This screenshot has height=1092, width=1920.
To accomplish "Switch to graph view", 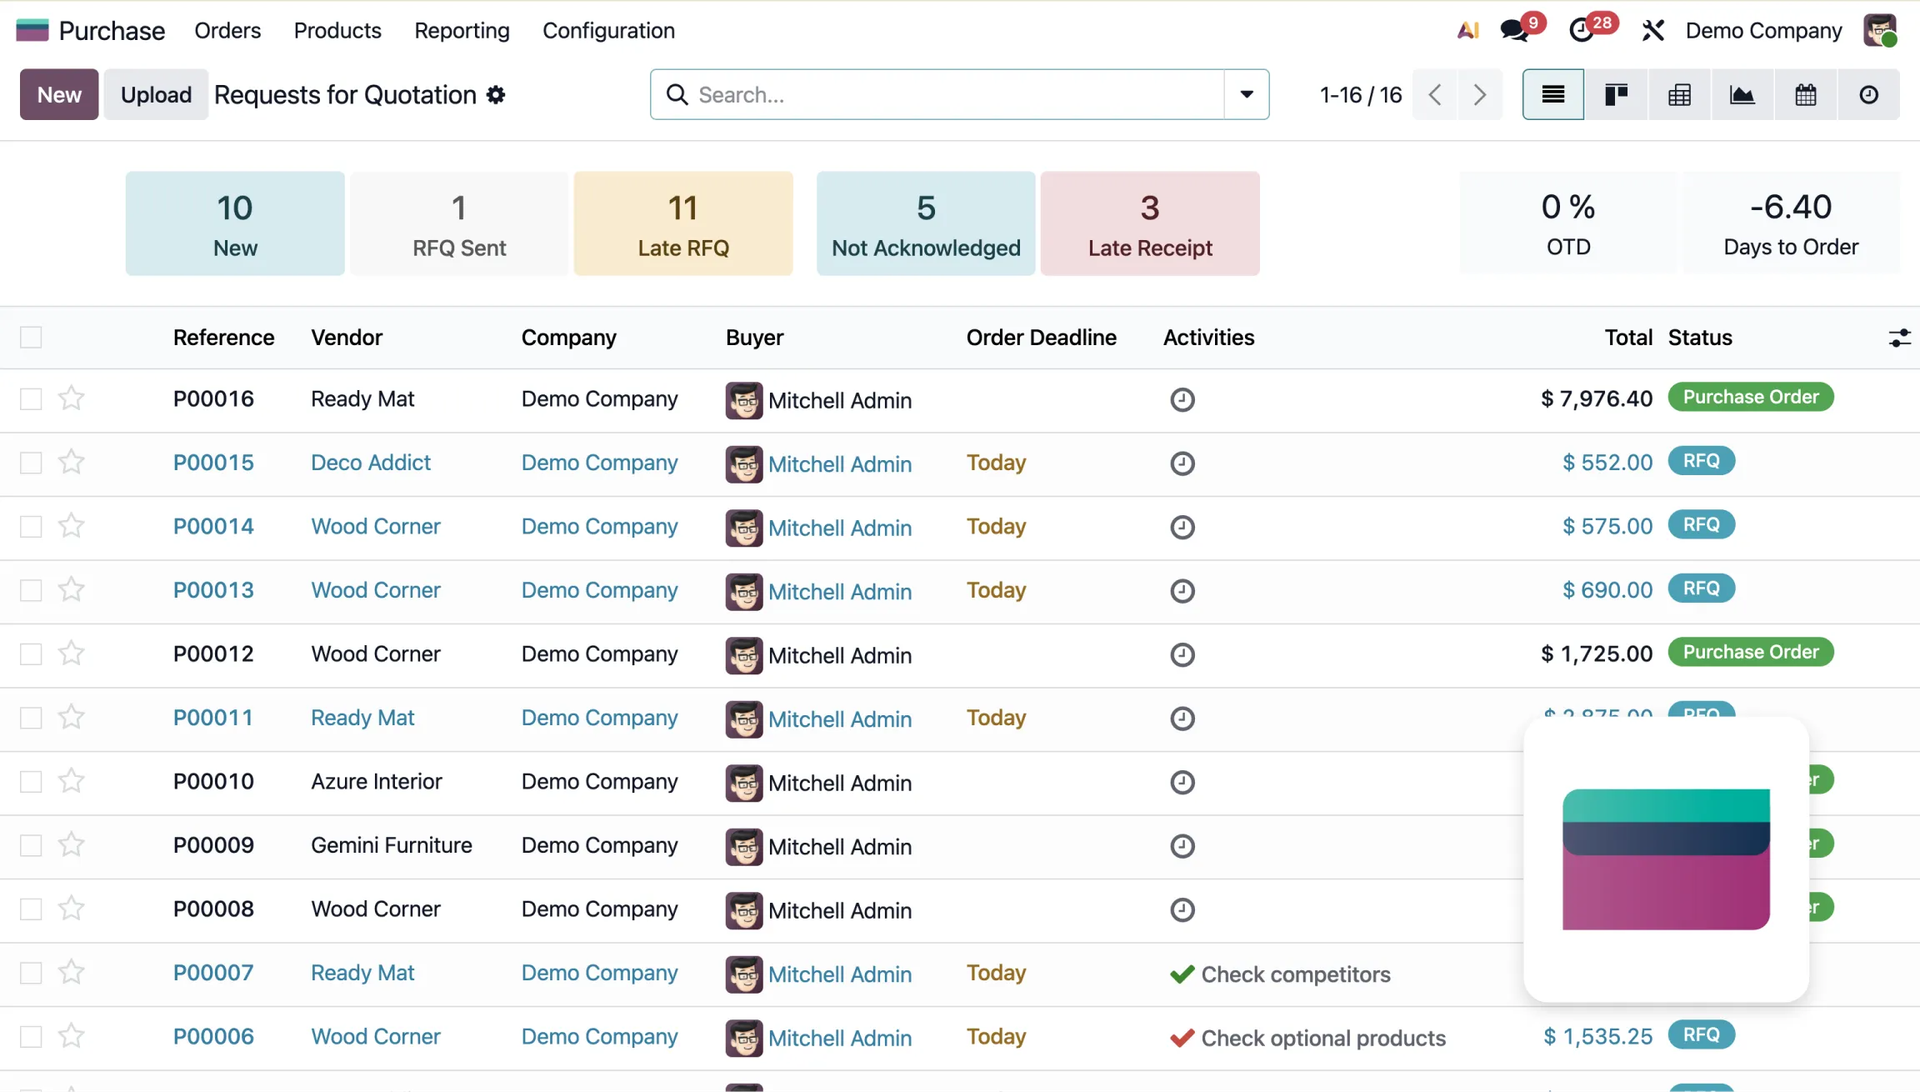I will pos(1742,95).
